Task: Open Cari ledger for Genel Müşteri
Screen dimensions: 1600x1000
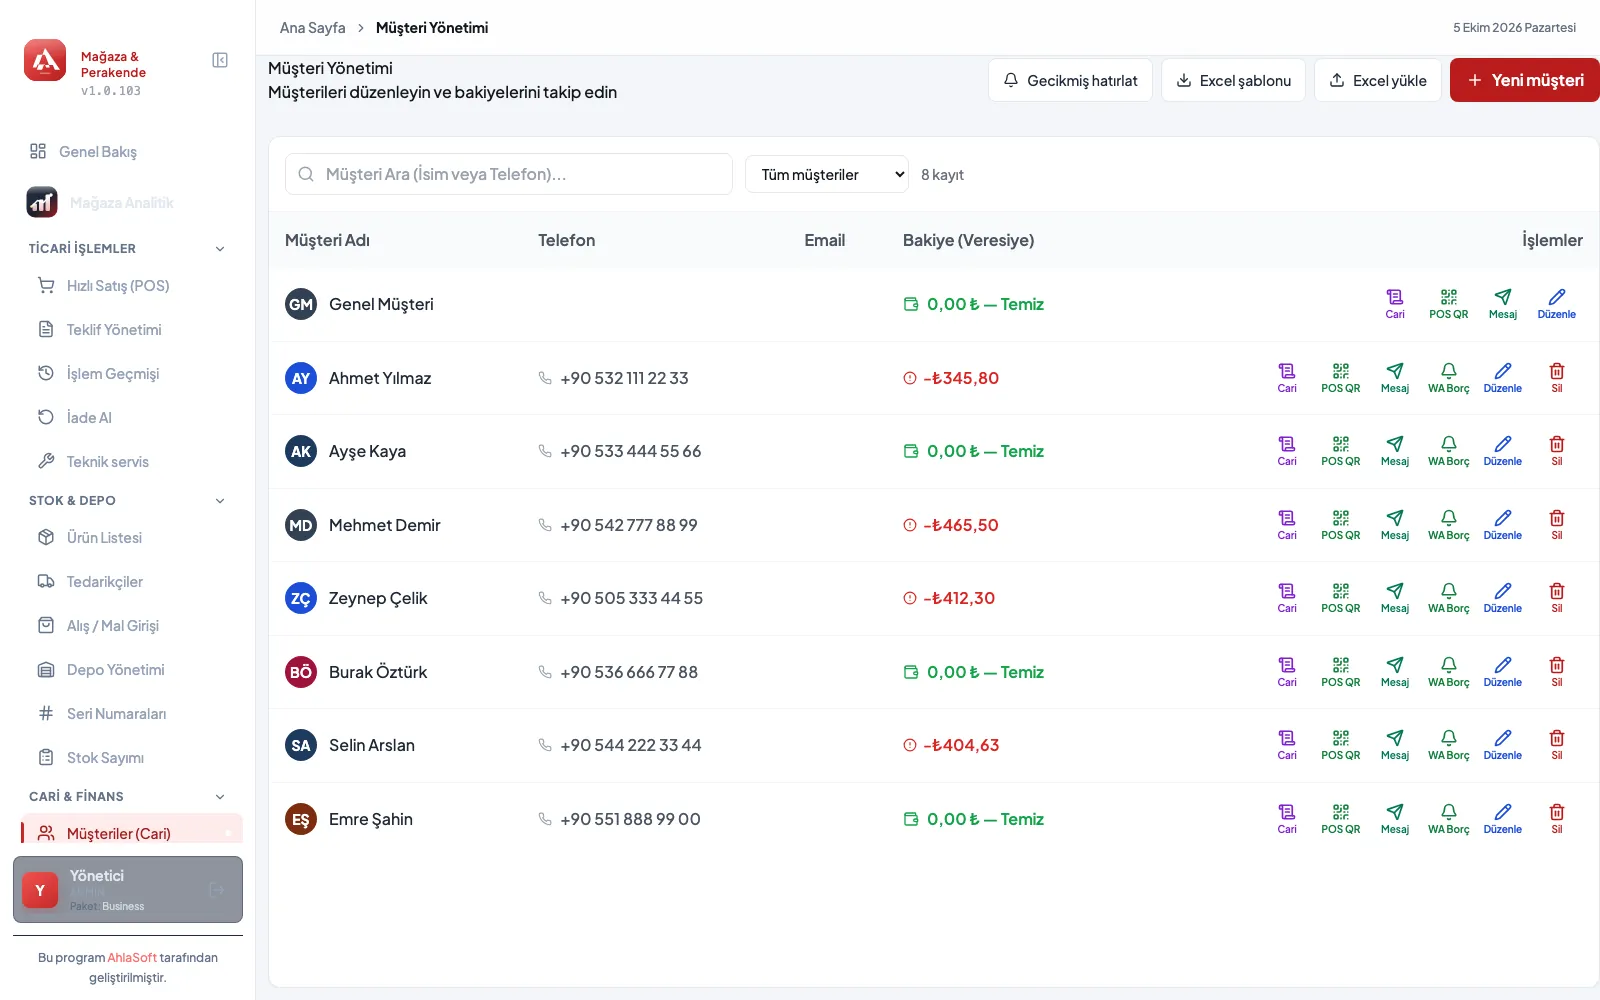Action: click(x=1395, y=304)
